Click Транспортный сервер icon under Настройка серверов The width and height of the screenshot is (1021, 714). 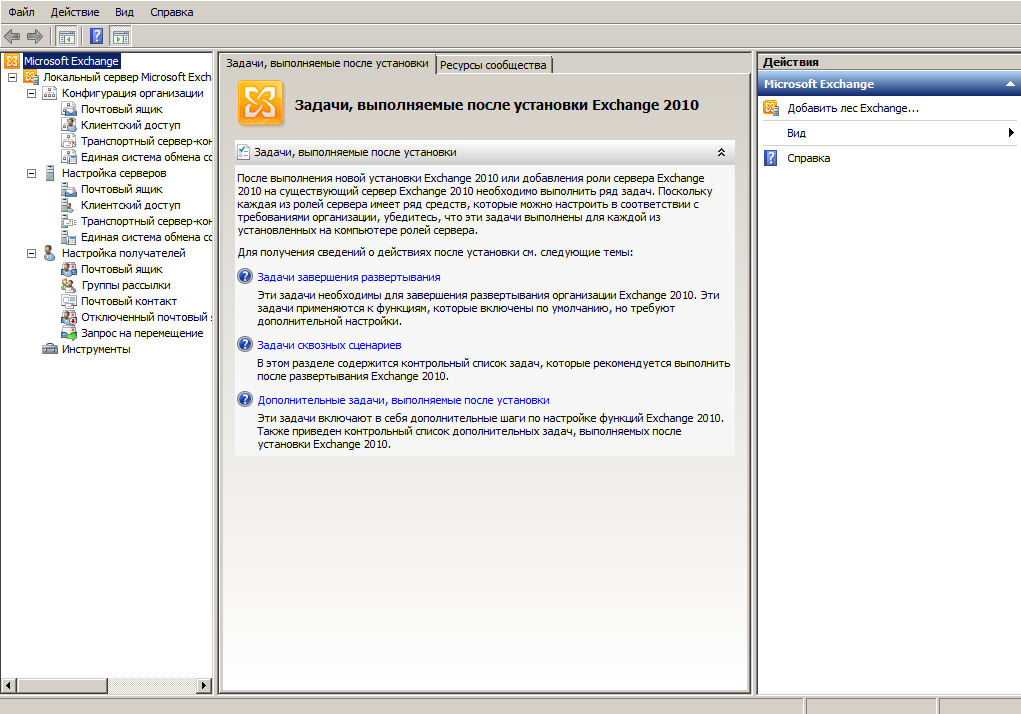click(x=68, y=221)
